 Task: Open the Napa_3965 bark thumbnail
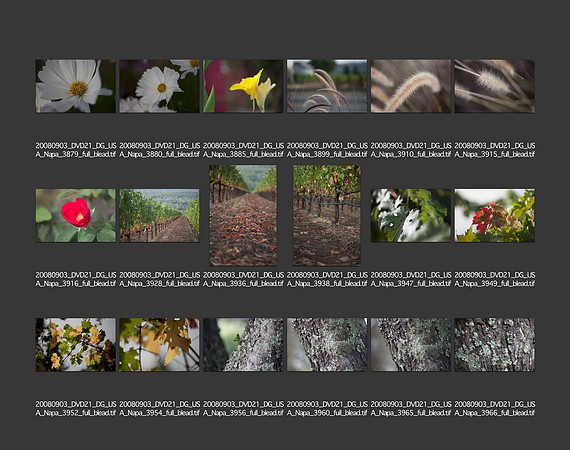[411, 345]
